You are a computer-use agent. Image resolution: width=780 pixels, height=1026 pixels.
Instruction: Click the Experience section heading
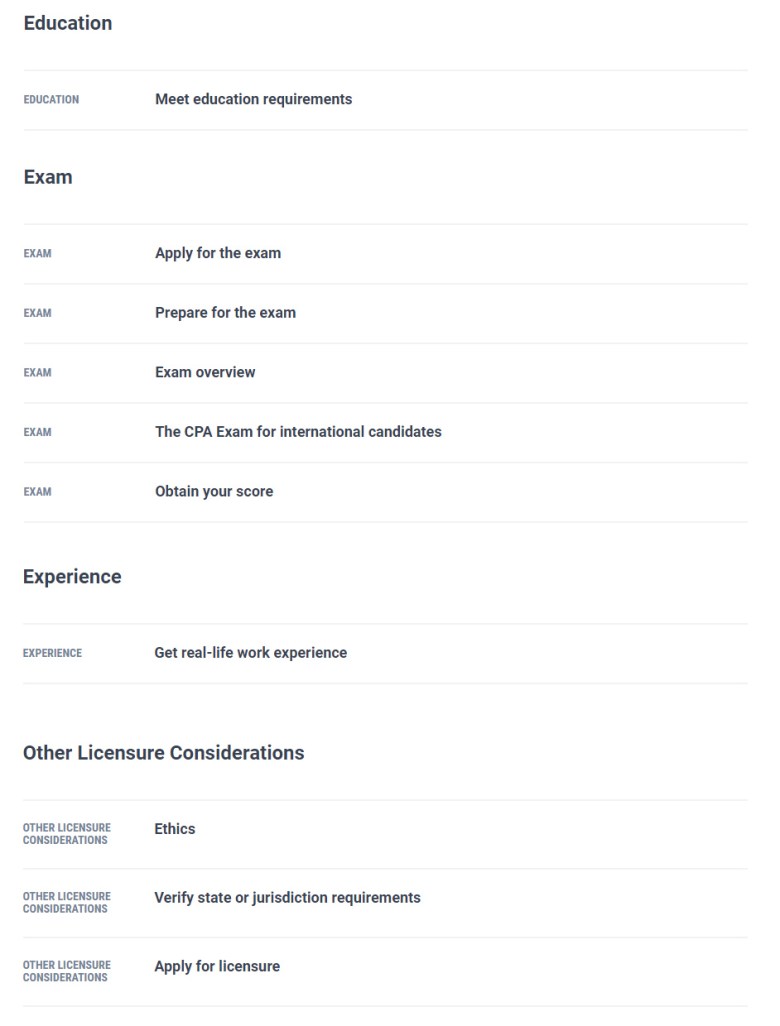(x=72, y=577)
